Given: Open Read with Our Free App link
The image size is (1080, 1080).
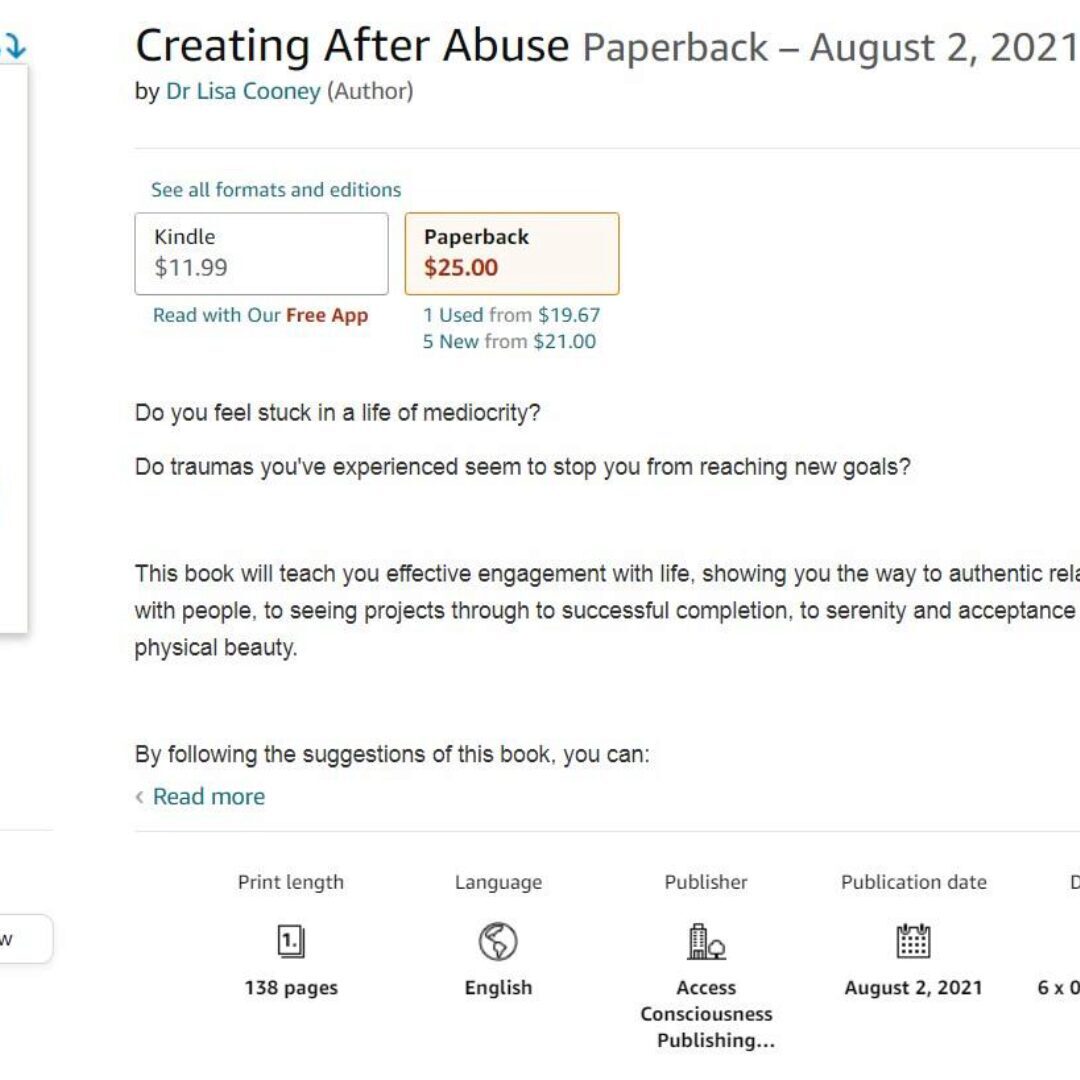Looking at the screenshot, I should point(260,315).
